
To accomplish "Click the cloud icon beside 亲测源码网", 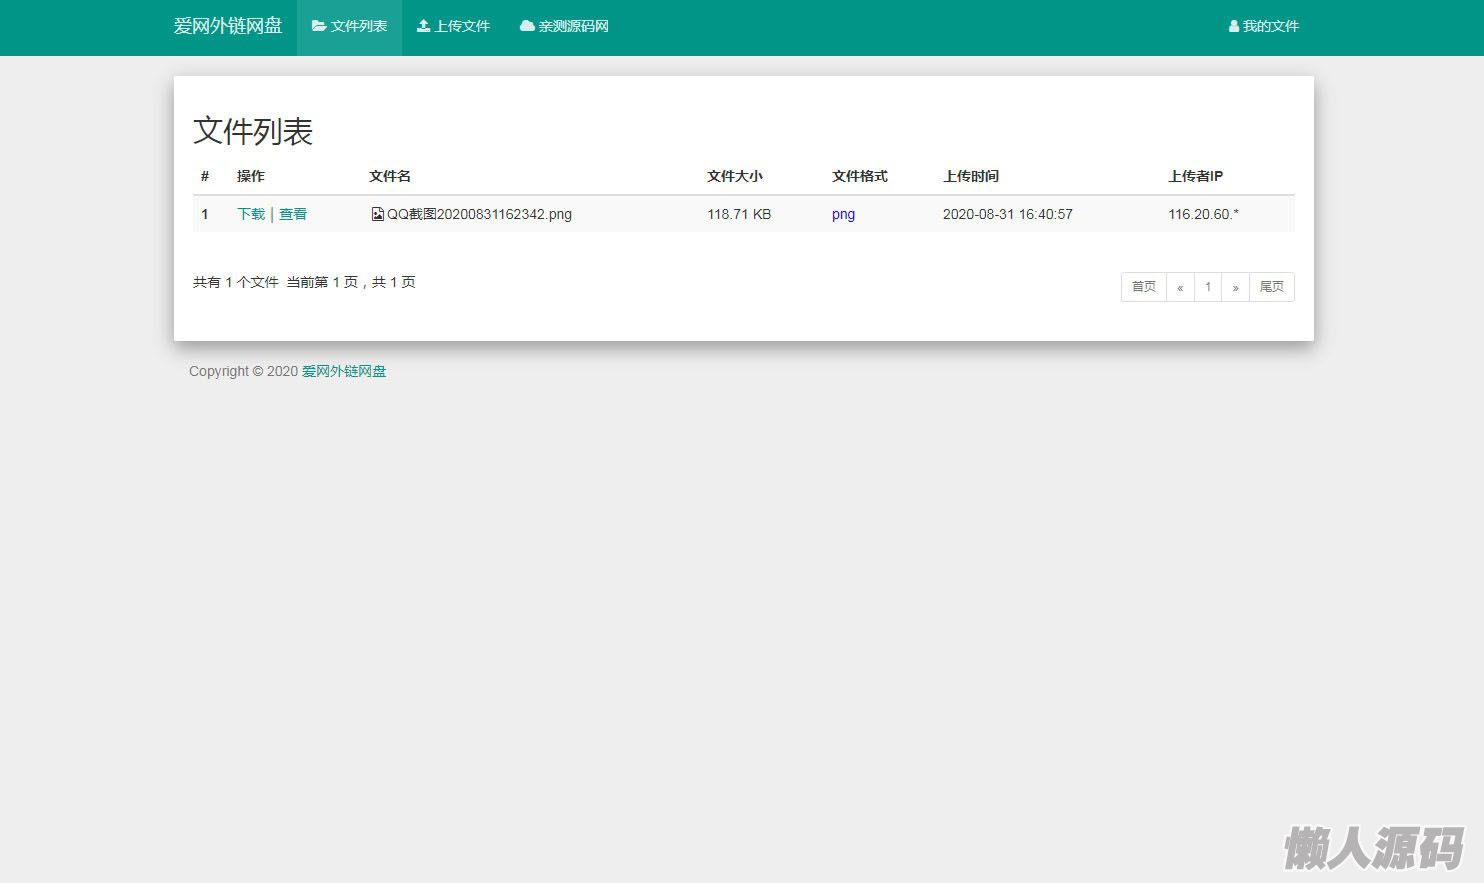I will [527, 26].
